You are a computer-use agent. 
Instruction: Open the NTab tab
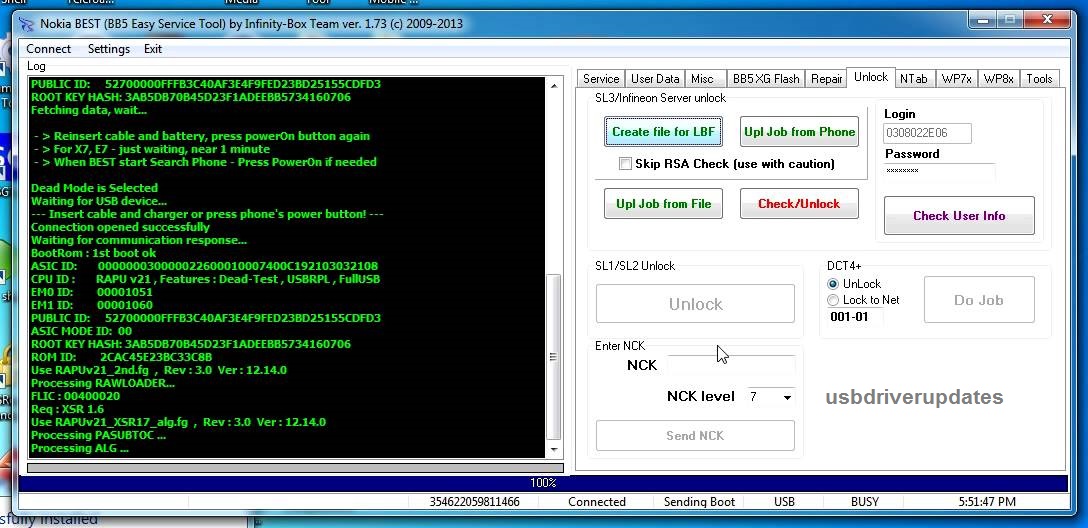point(913,78)
